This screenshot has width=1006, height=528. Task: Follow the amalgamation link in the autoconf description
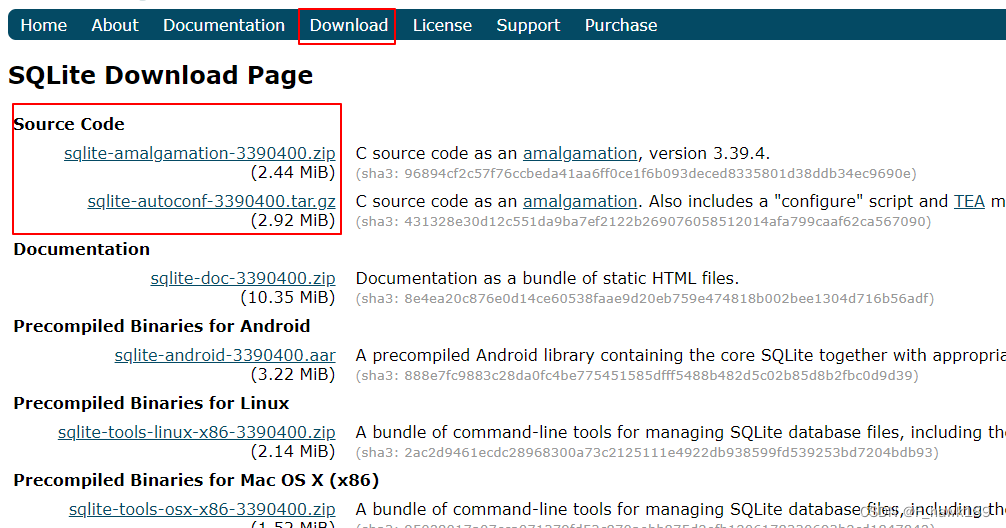pos(580,201)
